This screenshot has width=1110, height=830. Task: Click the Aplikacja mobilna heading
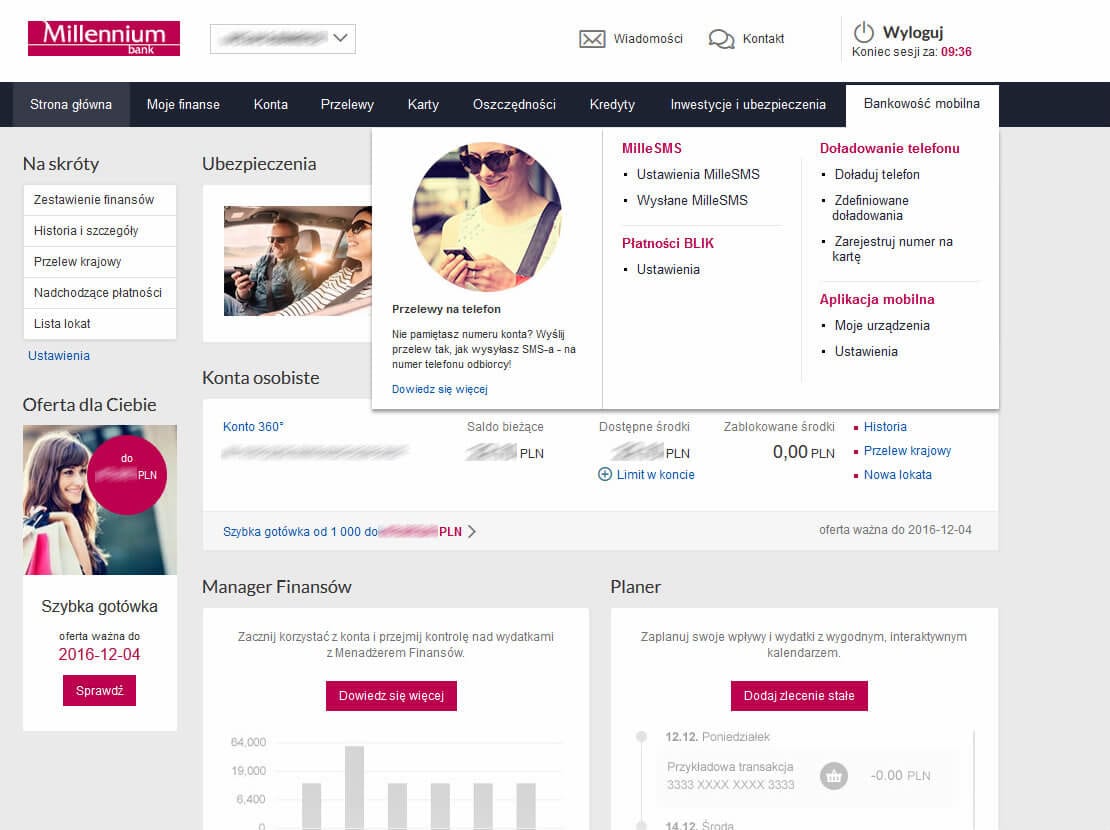pyautogui.click(x=877, y=299)
